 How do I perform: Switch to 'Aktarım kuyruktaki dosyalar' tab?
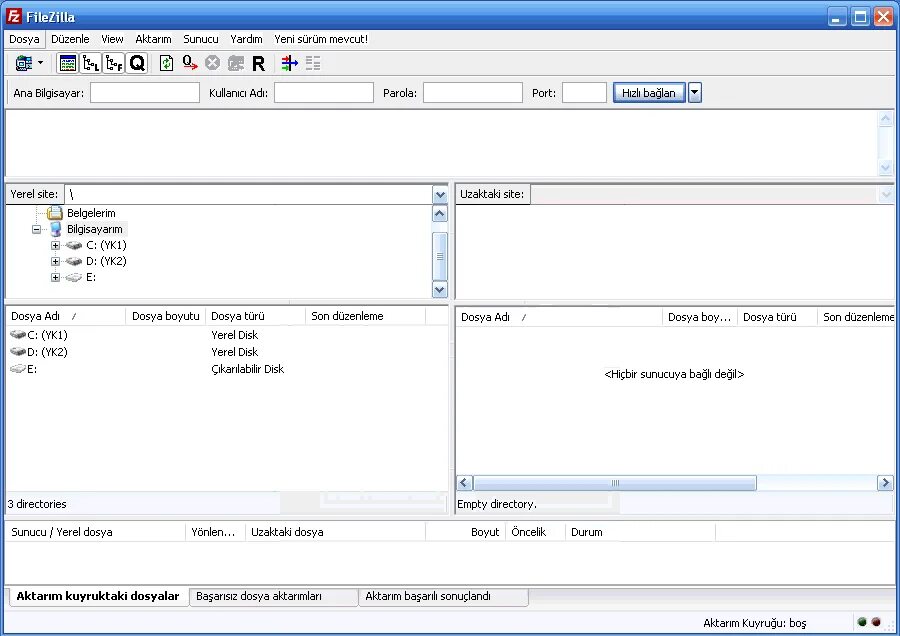(98, 596)
